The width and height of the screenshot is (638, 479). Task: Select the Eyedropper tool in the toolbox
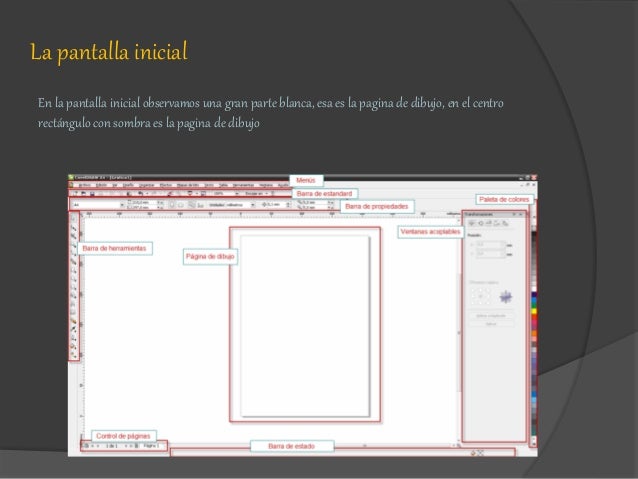(x=73, y=329)
